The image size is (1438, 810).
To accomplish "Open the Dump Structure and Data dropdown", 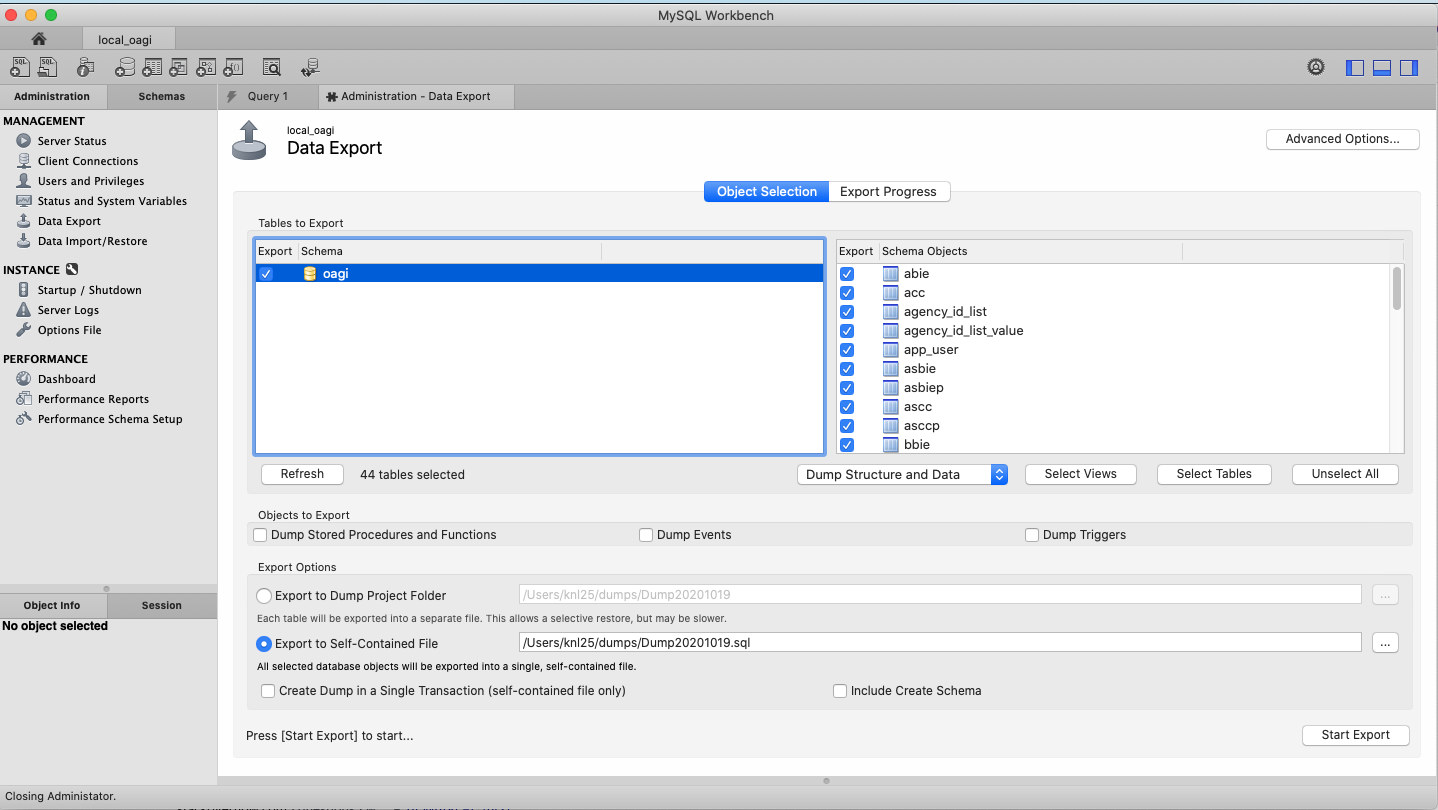I will pos(902,475).
